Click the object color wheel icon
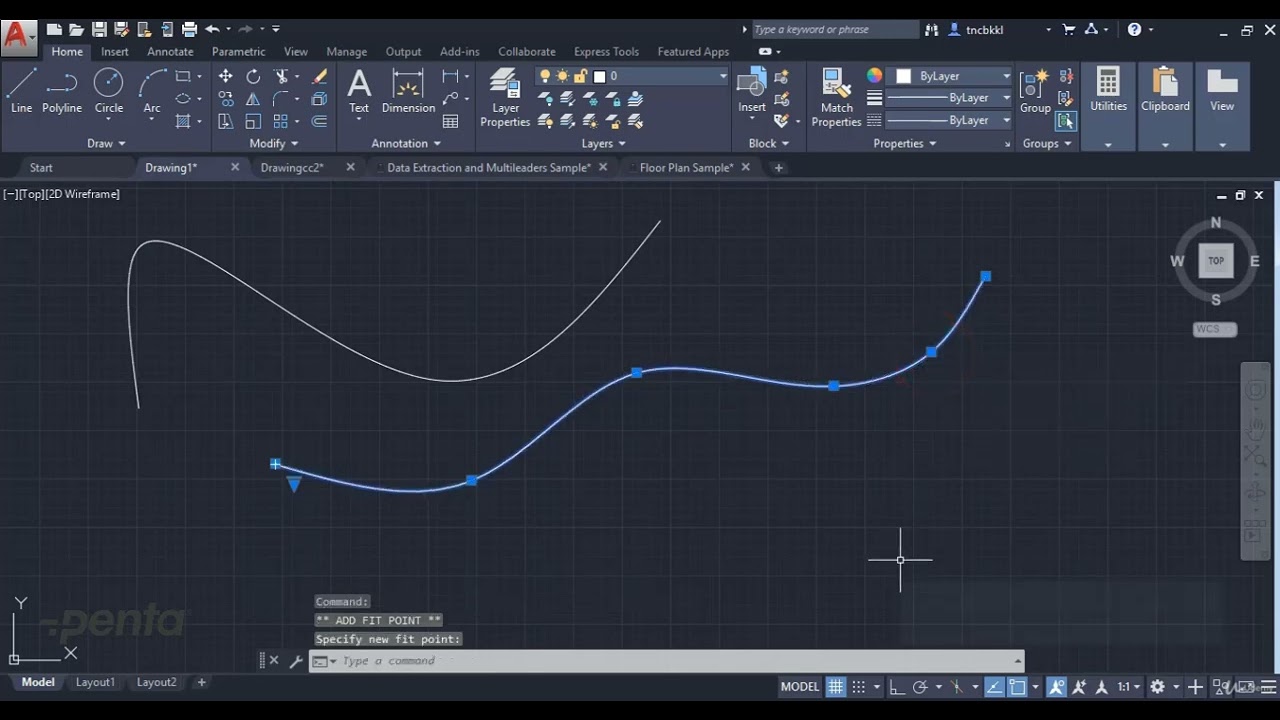 coord(875,76)
